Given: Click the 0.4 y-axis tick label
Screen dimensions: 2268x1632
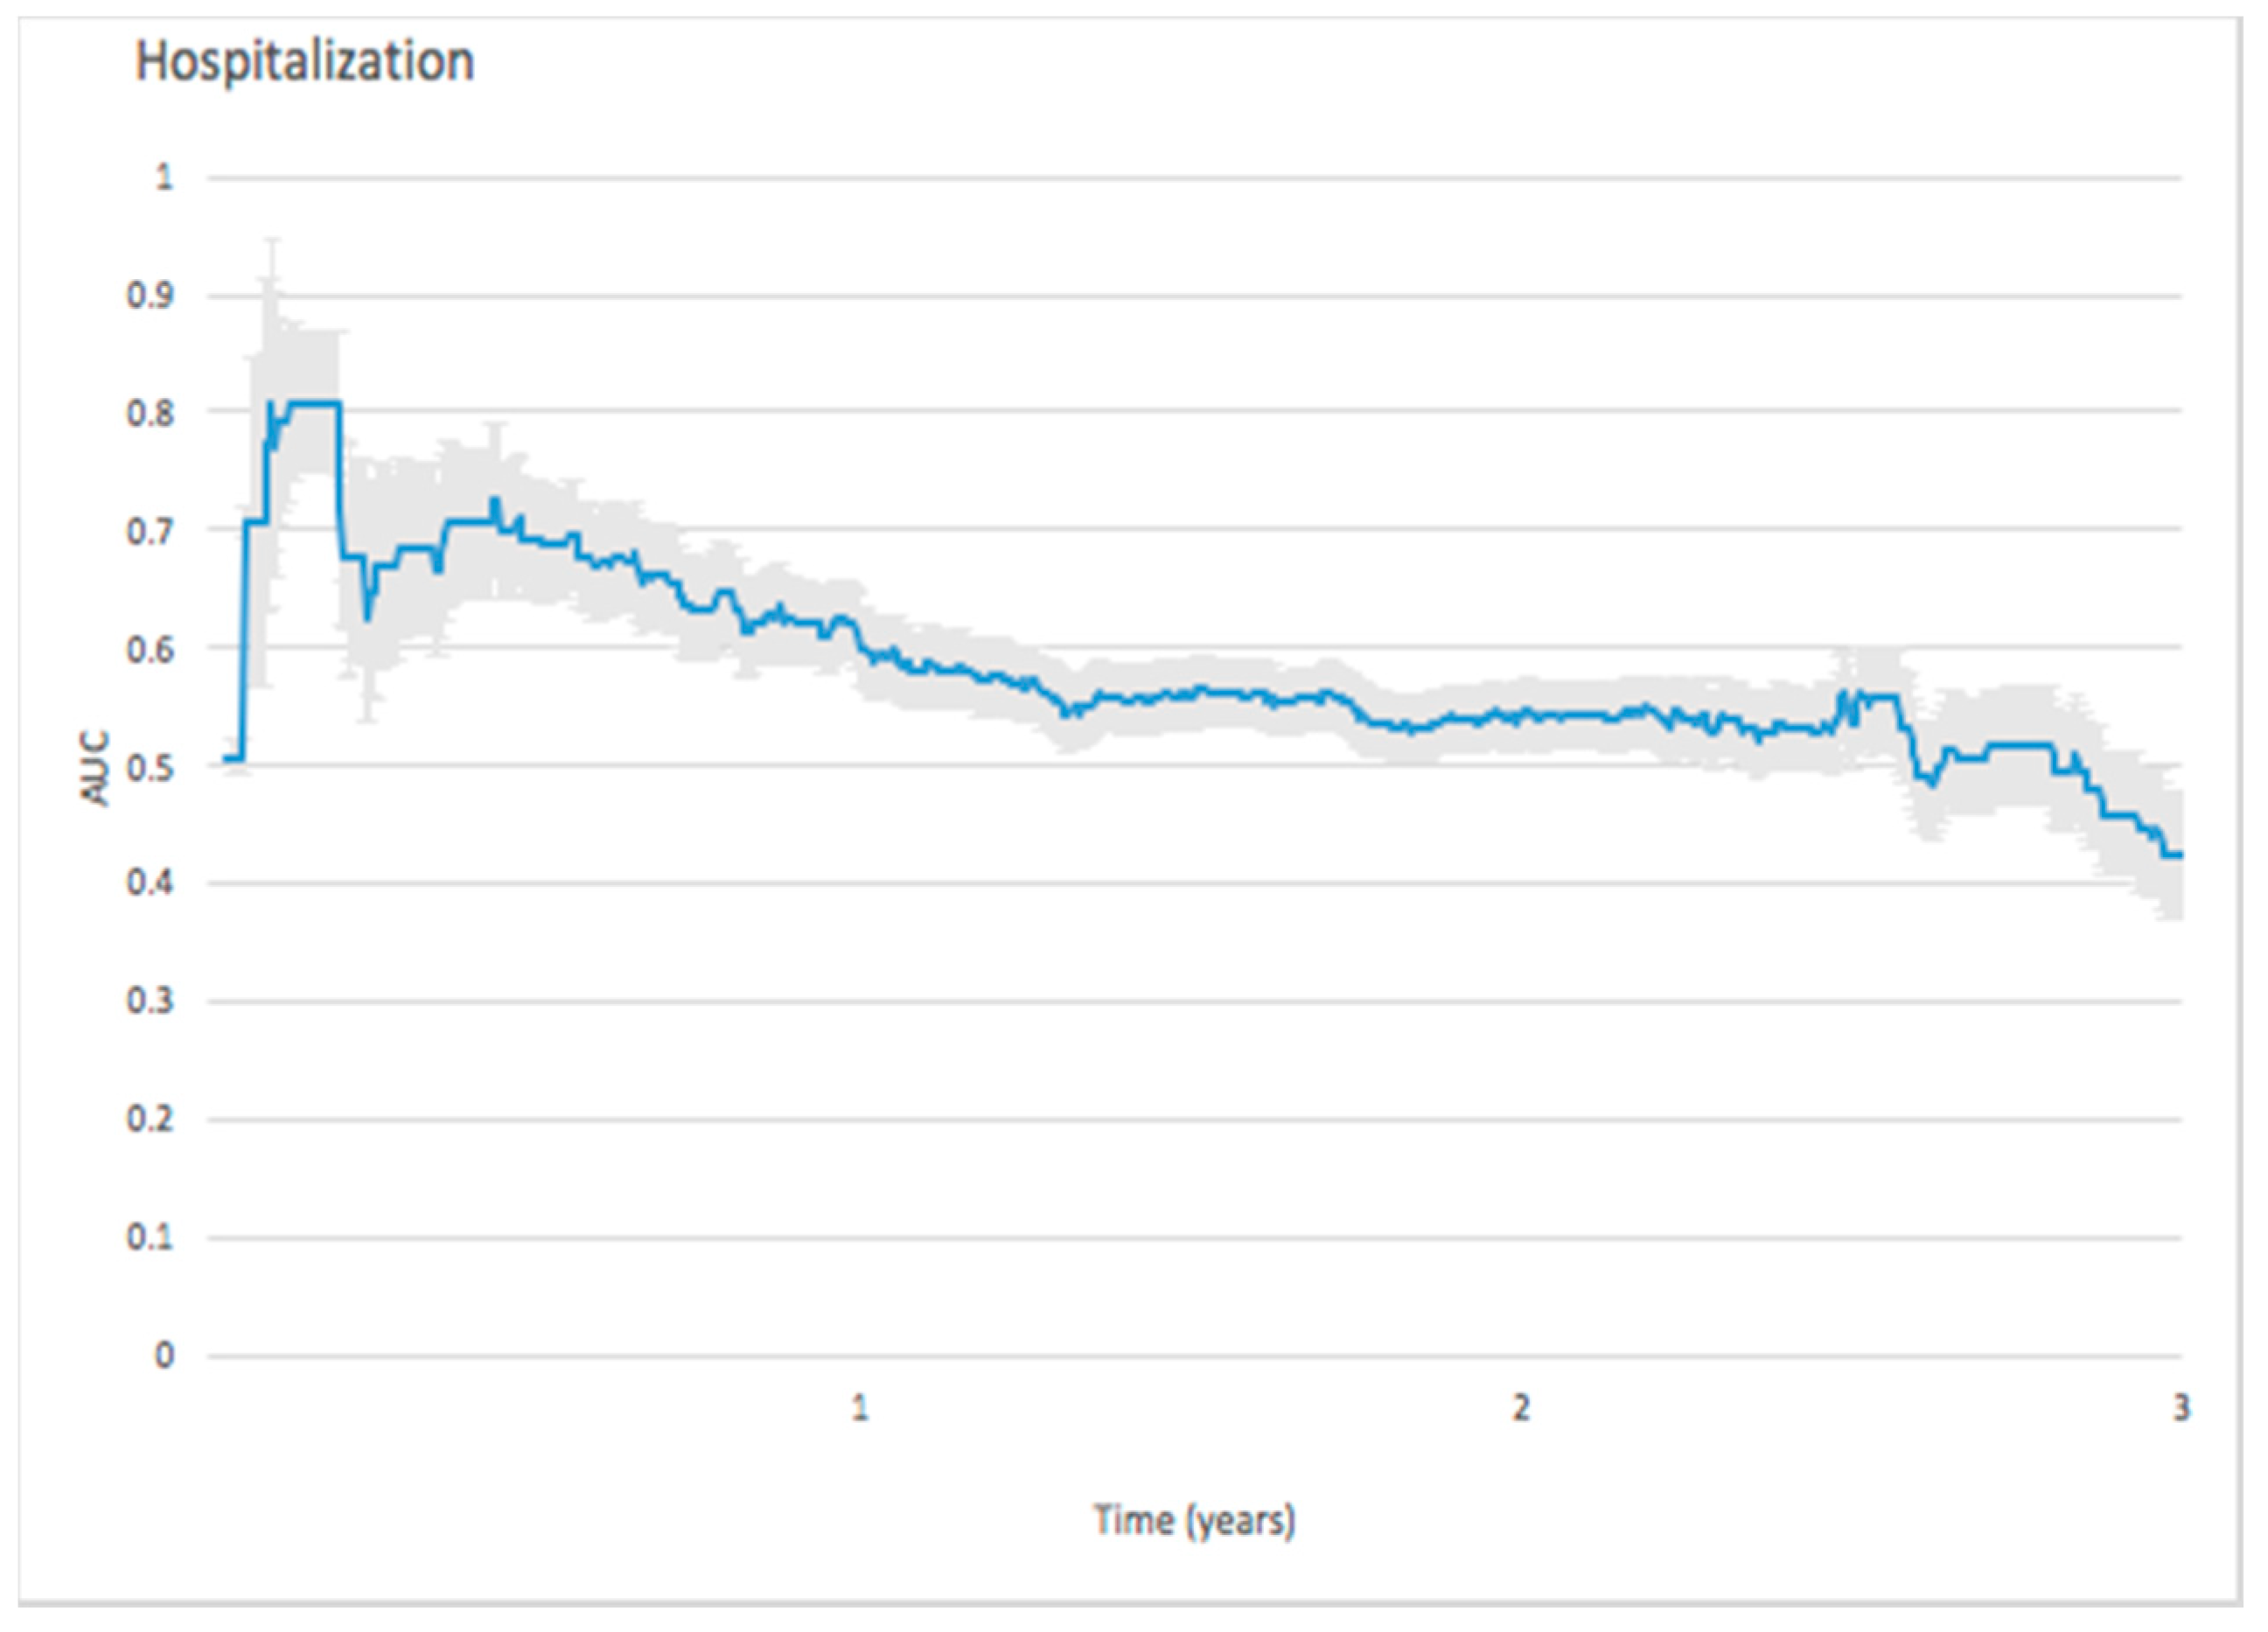Looking at the screenshot, I should 150,883.
